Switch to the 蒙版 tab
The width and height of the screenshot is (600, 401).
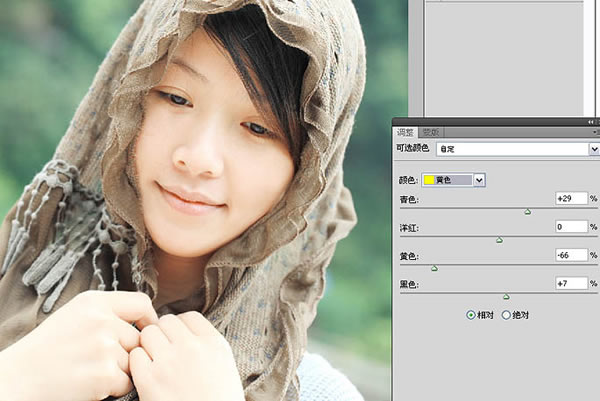click(x=431, y=132)
